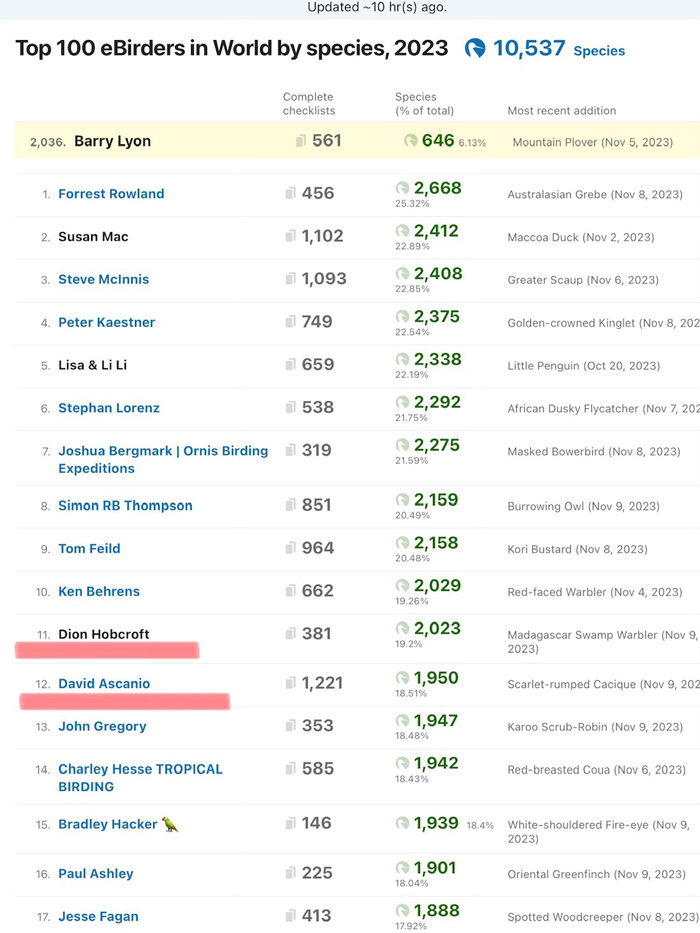Click checklist icon beside Lisa & Li Li's 659

coord(290,365)
